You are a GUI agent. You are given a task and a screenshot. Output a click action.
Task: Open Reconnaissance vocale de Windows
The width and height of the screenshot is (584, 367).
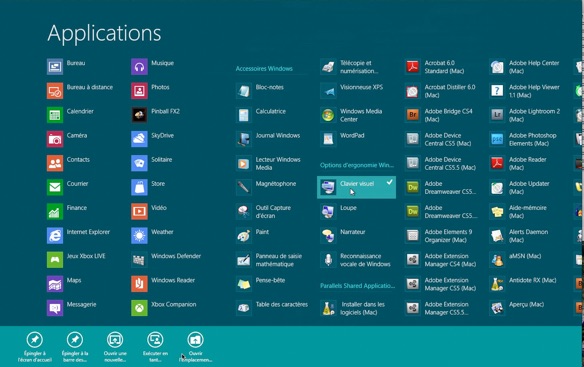click(355, 260)
